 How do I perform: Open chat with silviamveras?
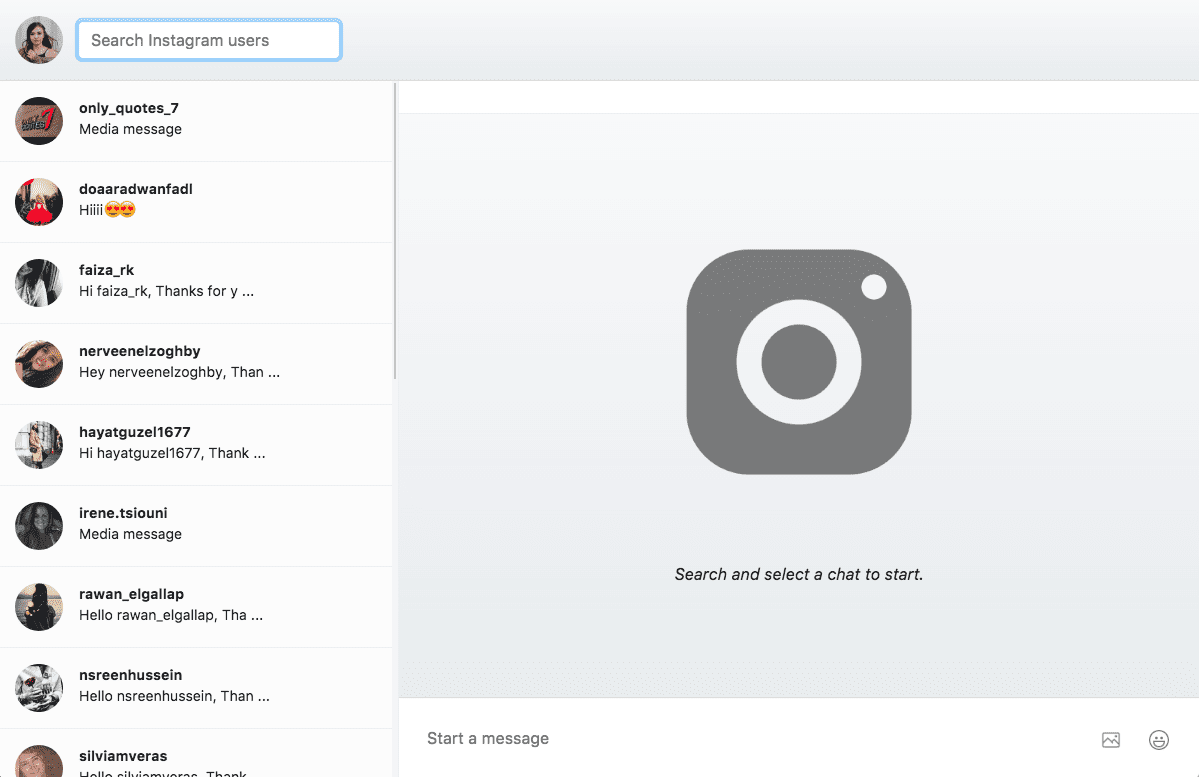click(x=196, y=753)
